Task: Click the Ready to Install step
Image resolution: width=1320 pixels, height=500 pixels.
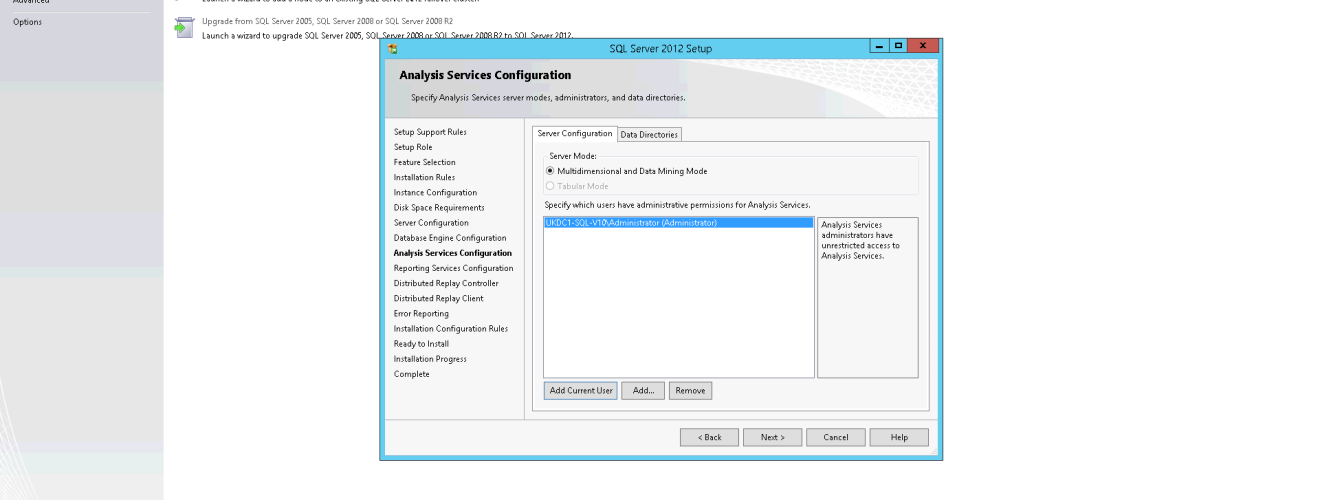Action: (421, 344)
